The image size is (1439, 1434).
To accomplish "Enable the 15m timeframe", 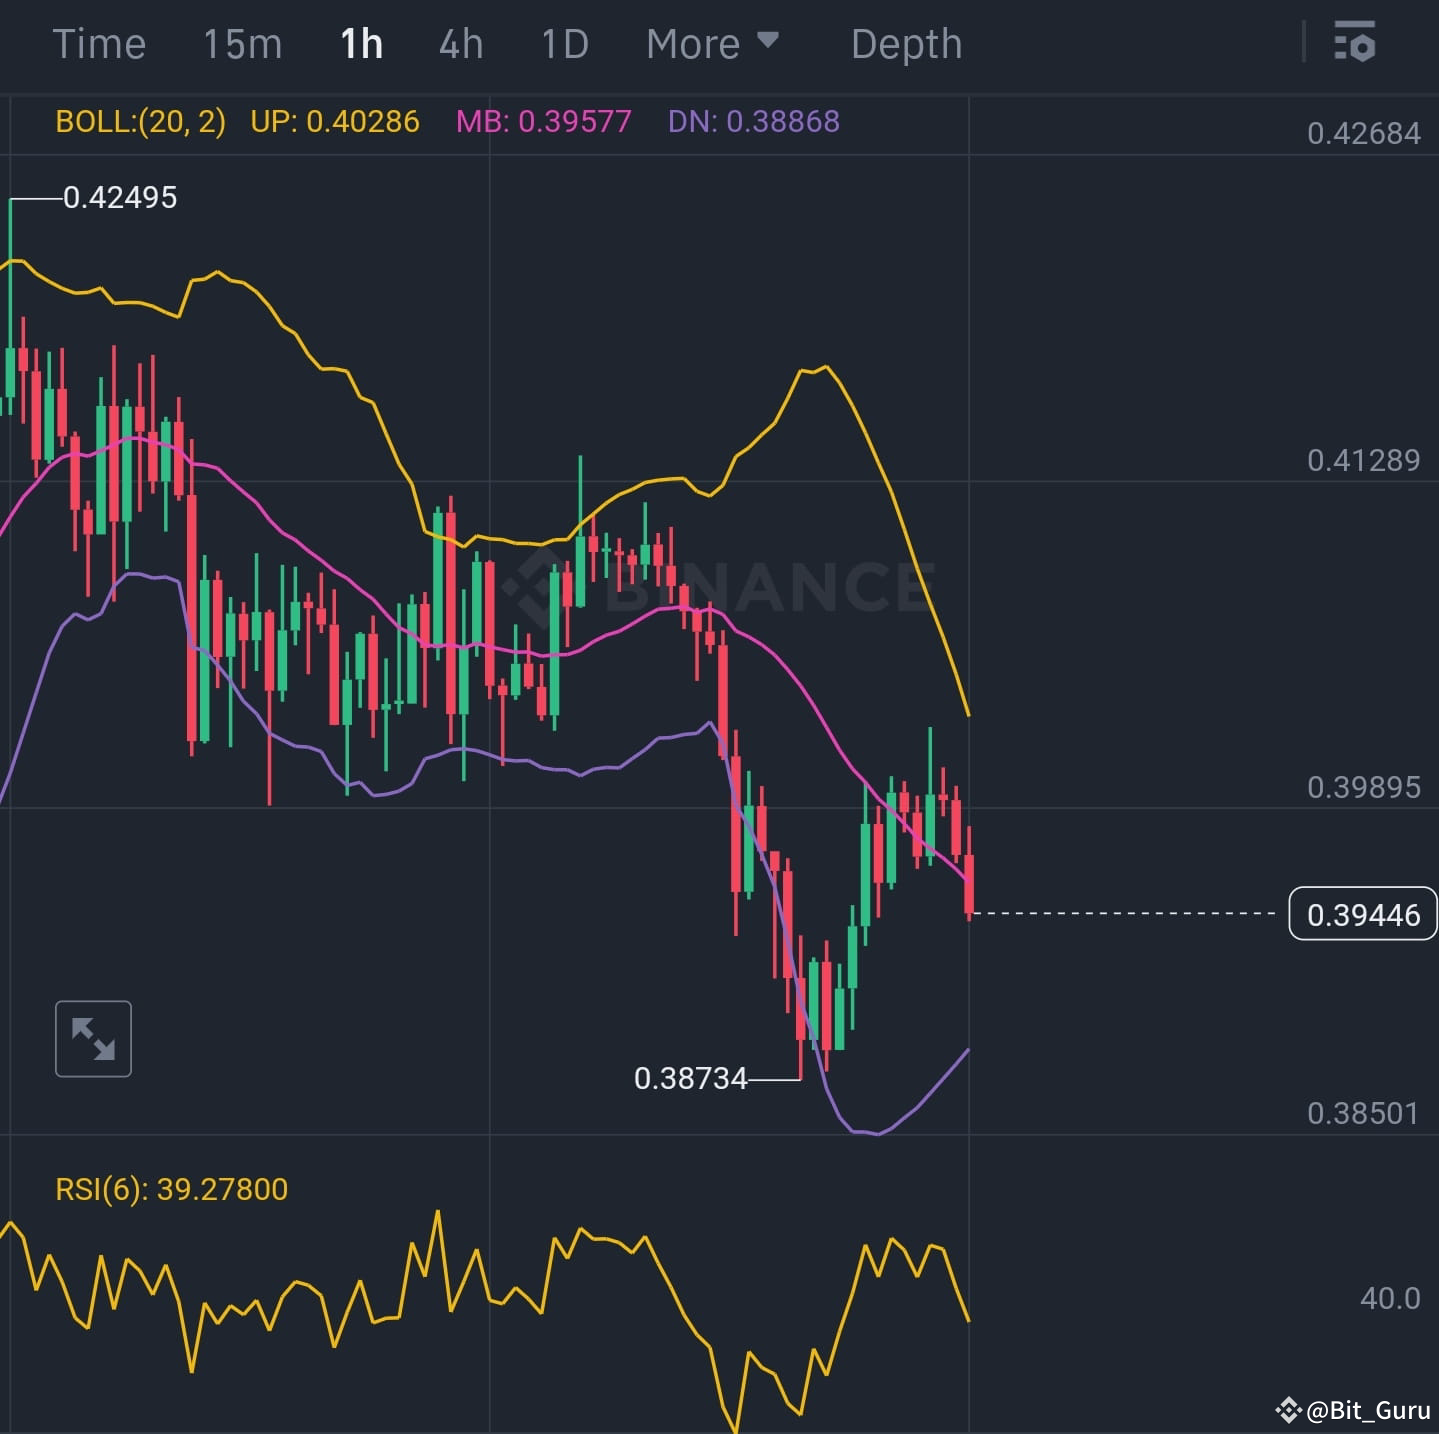I will [242, 44].
